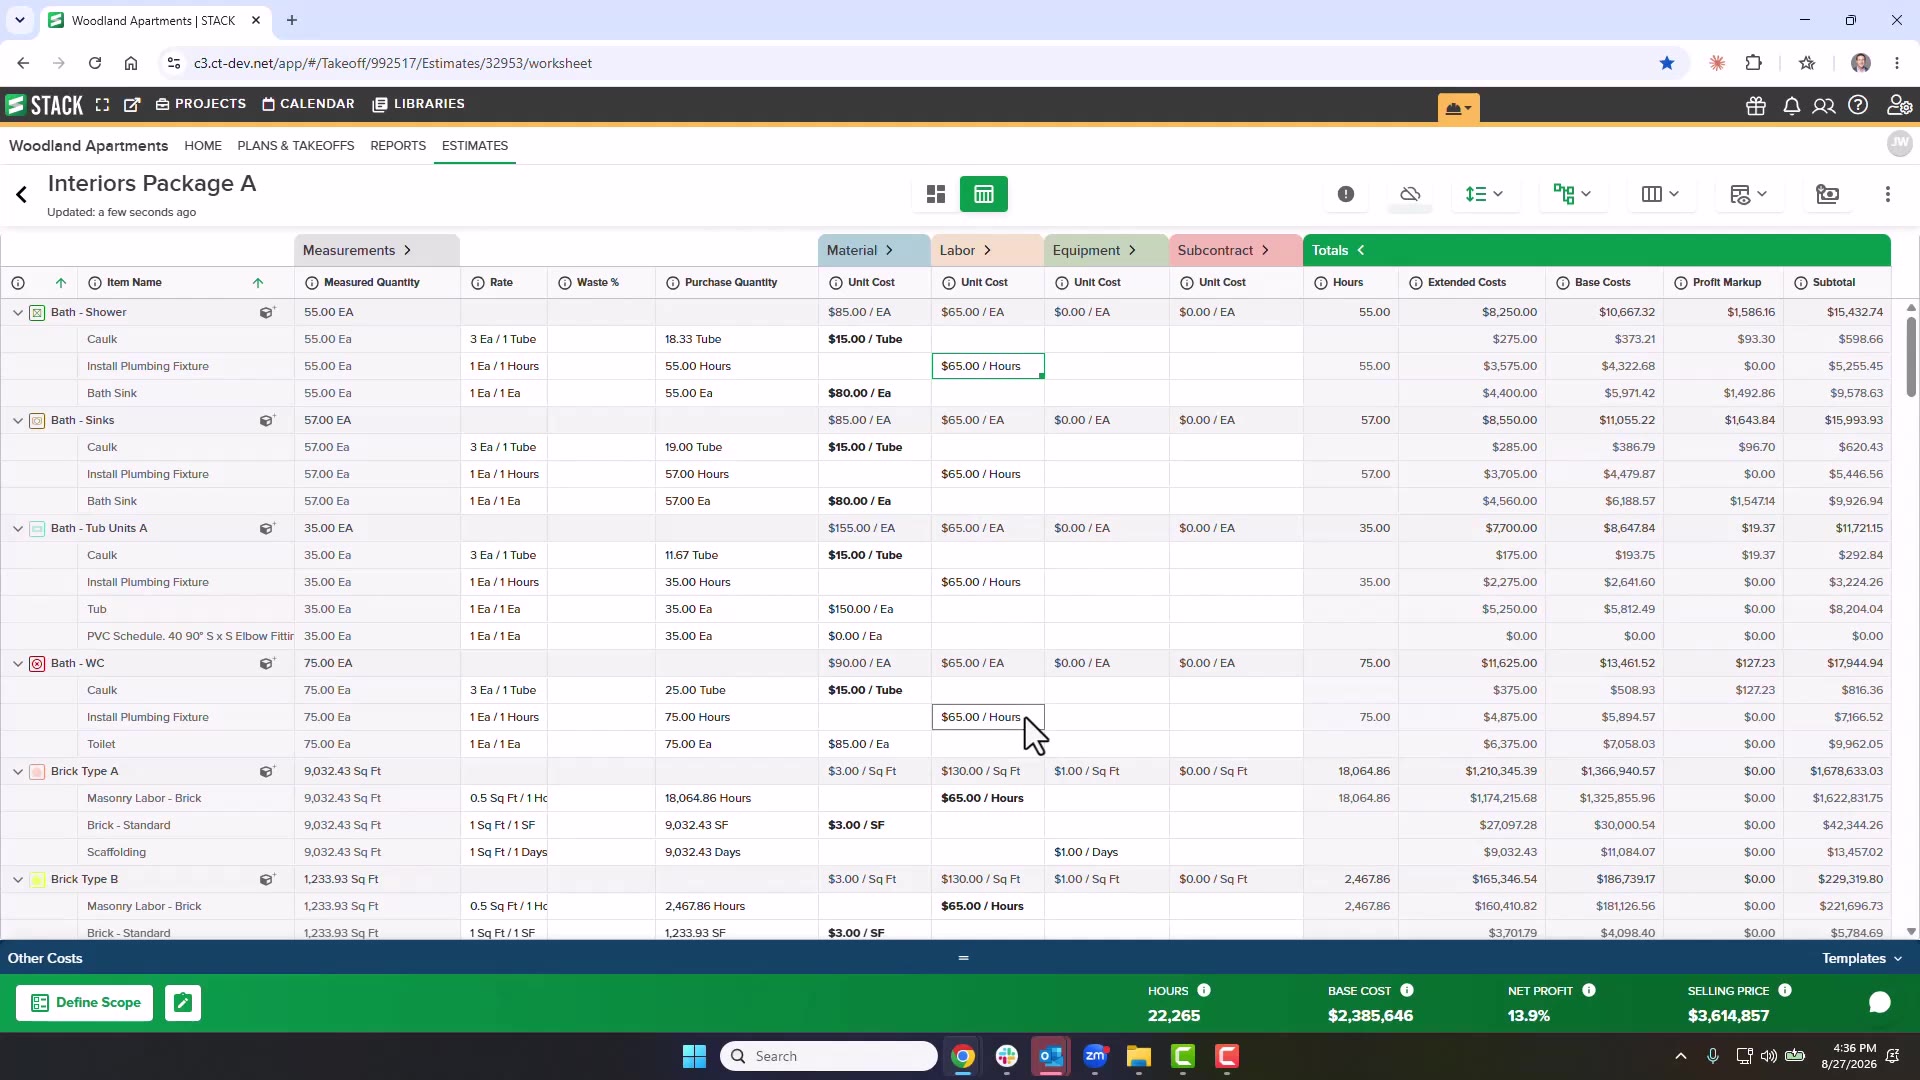Open the Templates dropdown in Other Costs bar
The image size is (1920, 1080).
pyautogui.click(x=1862, y=958)
